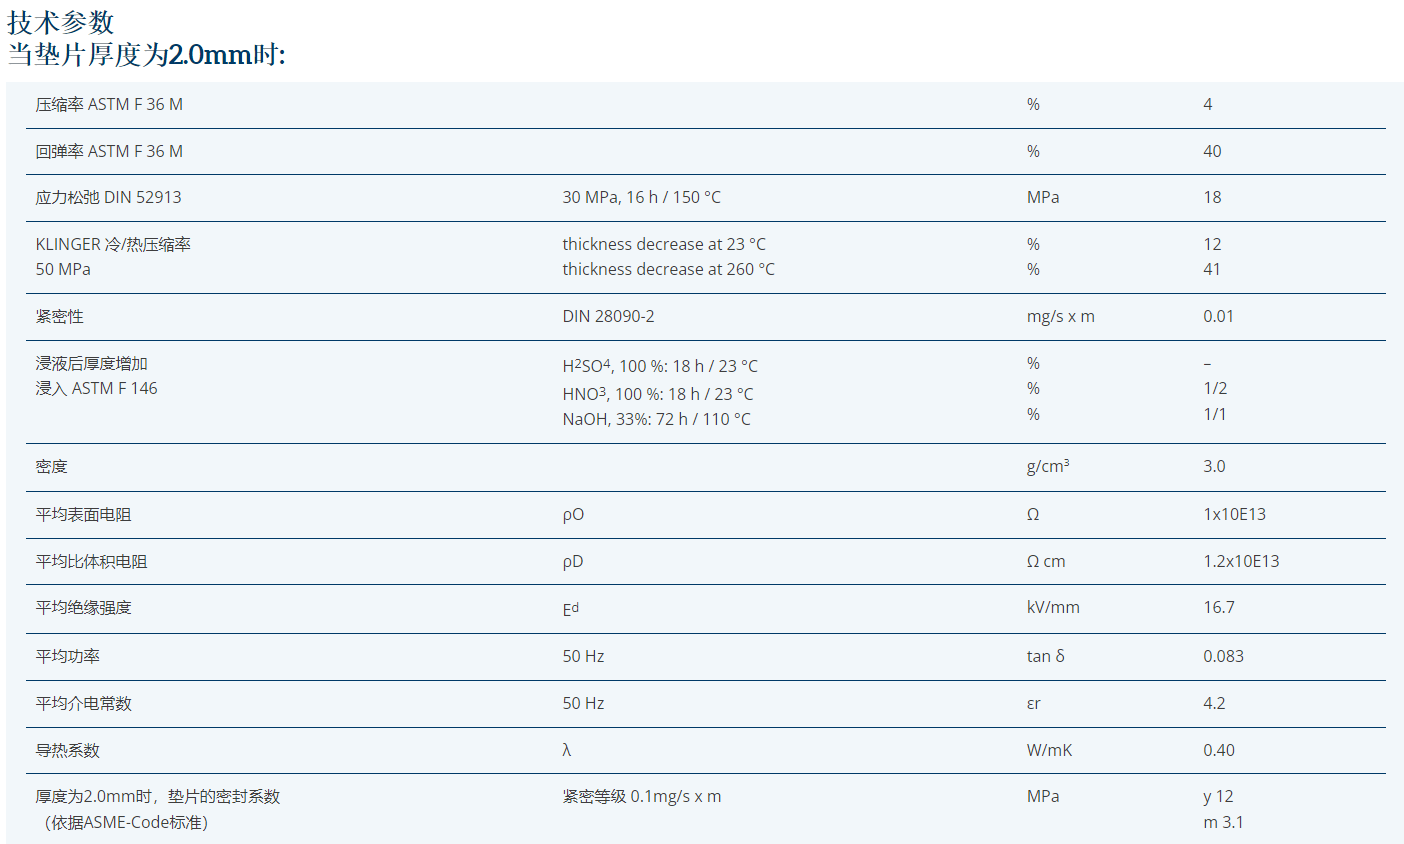
Task: Select the 应力松弛 DIN 52913 row label
Action: (x=108, y=197)
